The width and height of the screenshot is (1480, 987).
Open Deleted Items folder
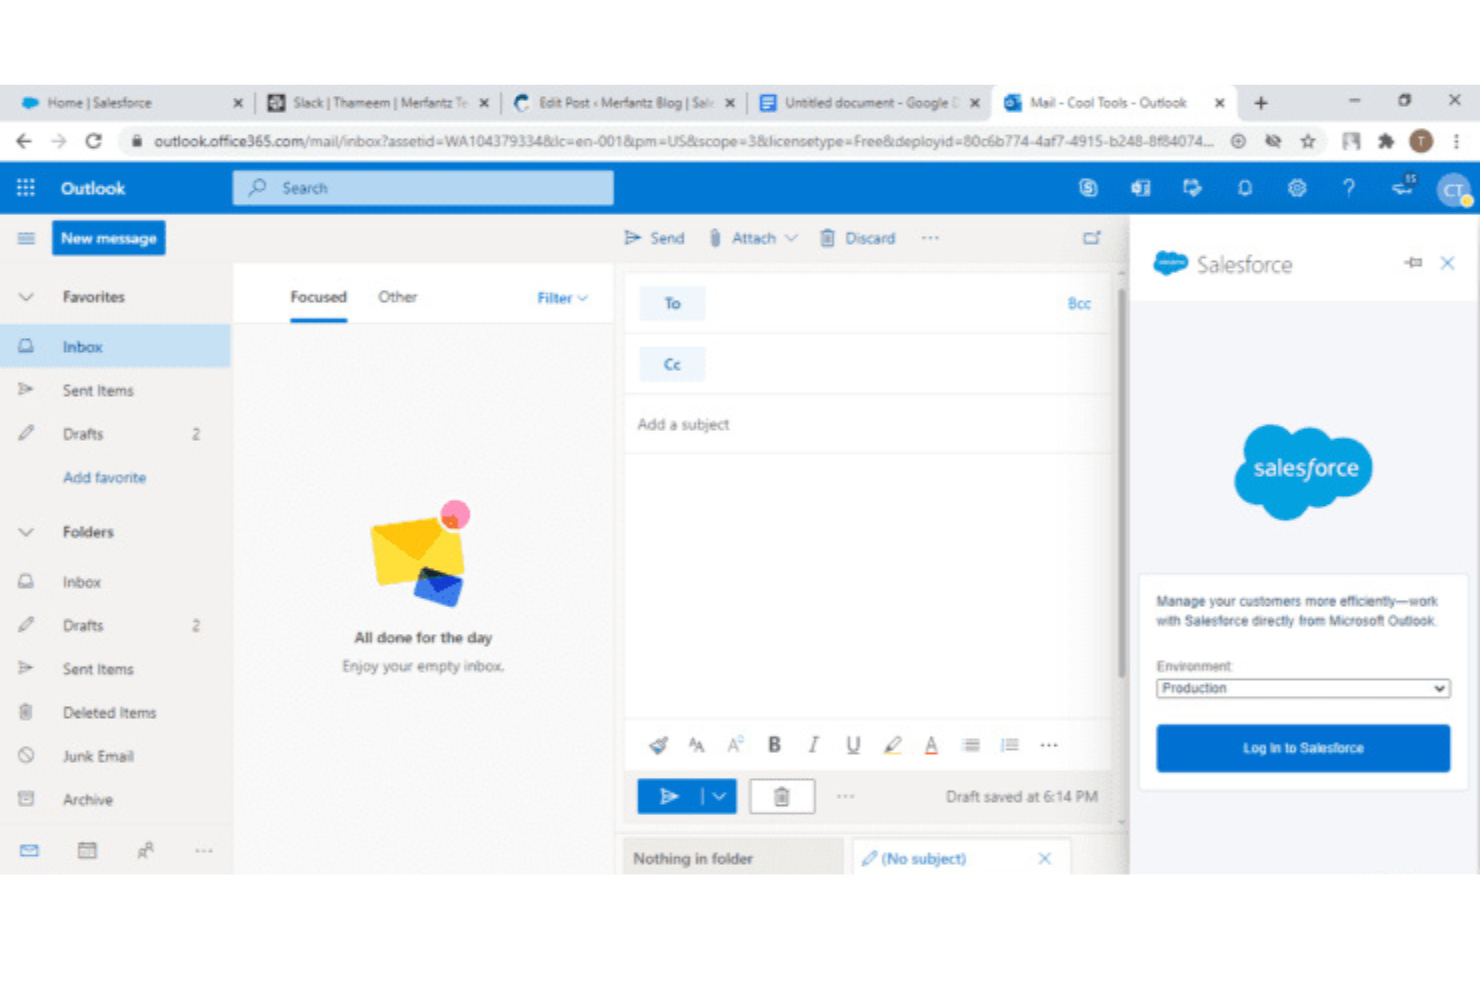pos(116,713)
